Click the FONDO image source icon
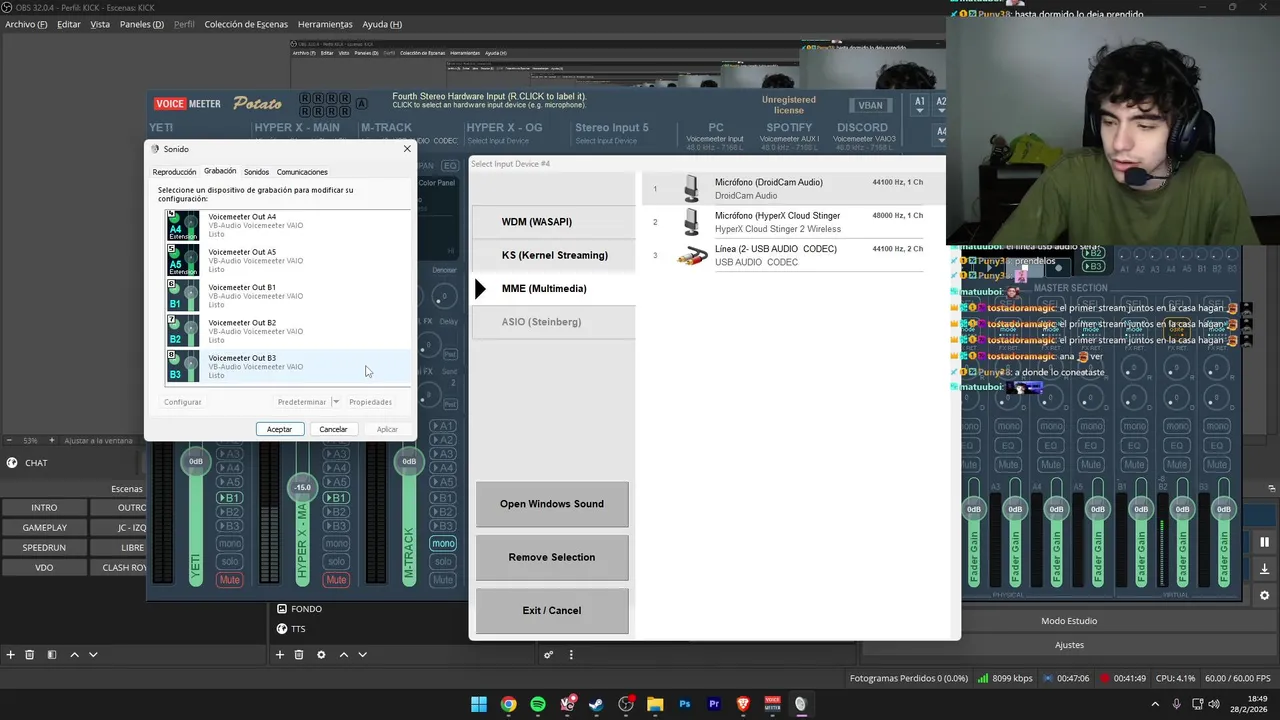 point(282,609)
